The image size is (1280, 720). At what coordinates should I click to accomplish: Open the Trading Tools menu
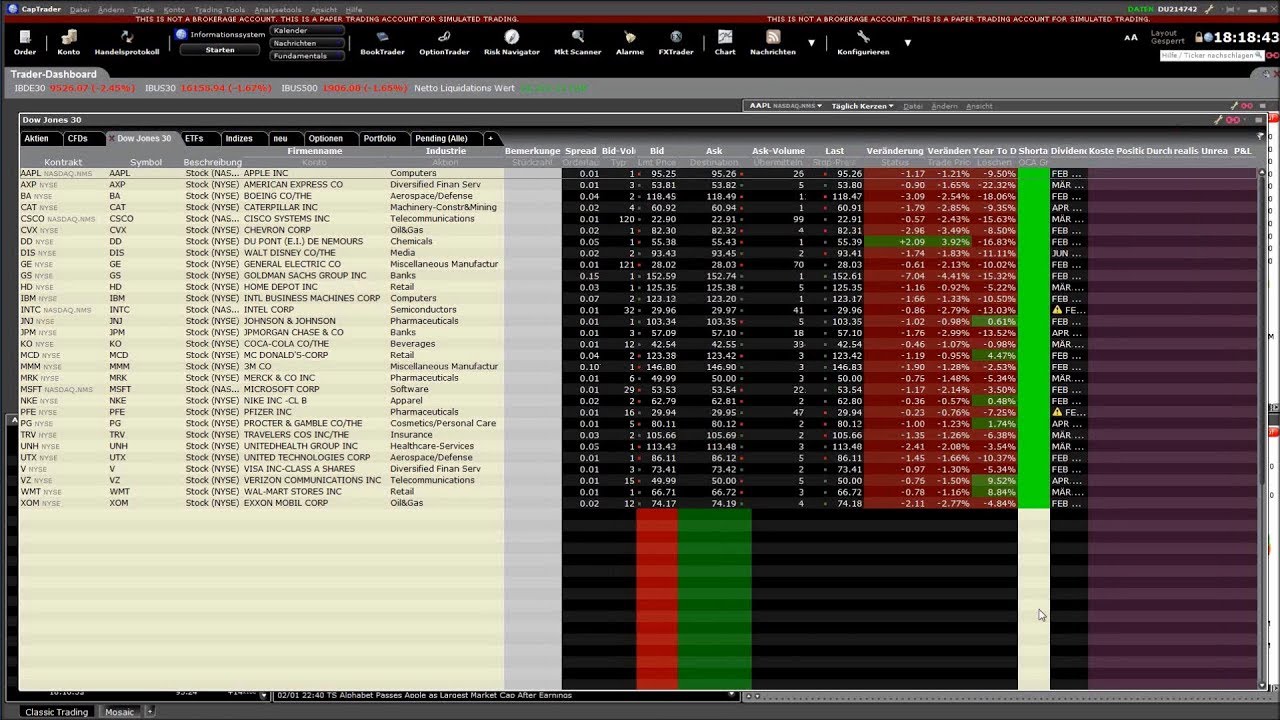click(x=220, y=9)
